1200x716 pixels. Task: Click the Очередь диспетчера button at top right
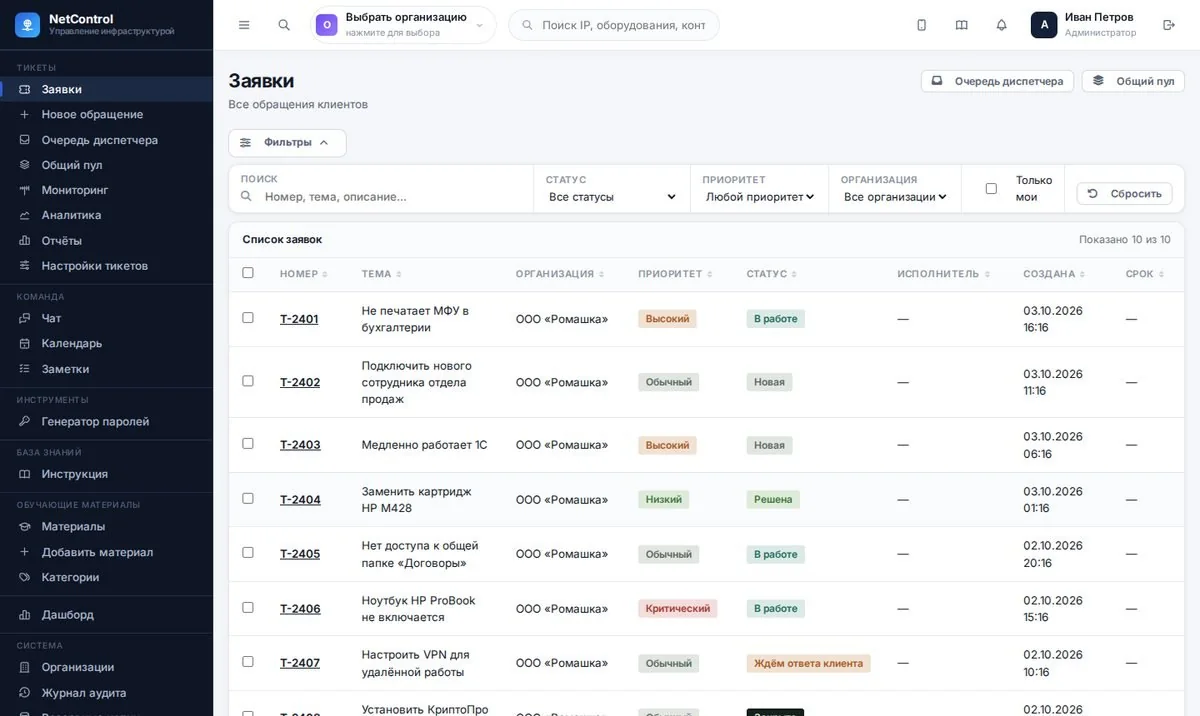[997, 81]
